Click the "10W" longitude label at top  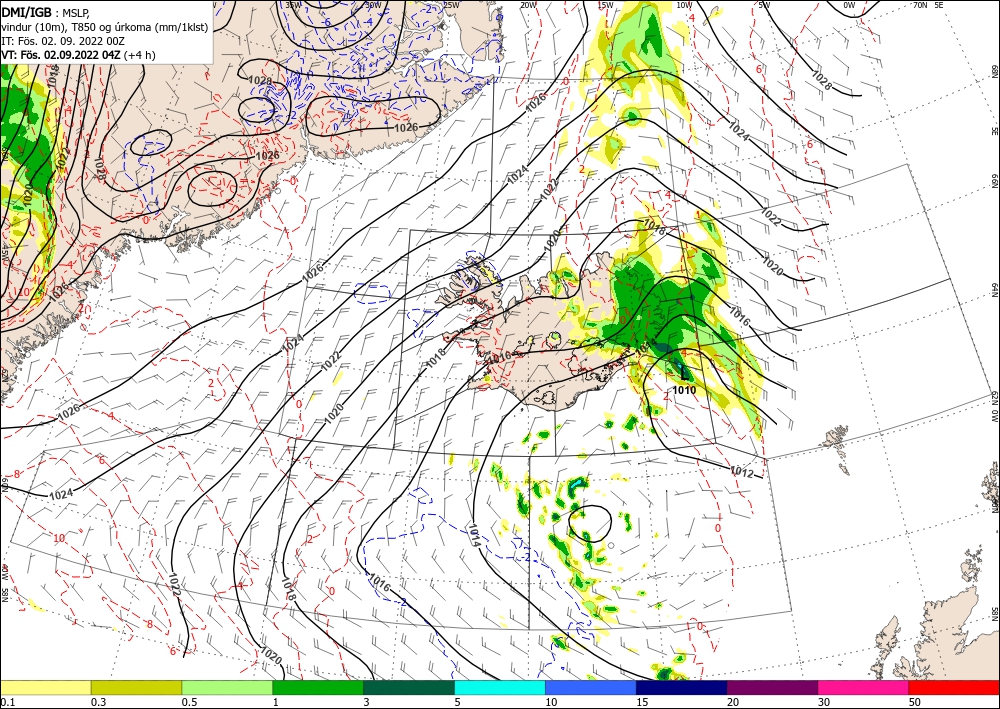pos(684,5)
